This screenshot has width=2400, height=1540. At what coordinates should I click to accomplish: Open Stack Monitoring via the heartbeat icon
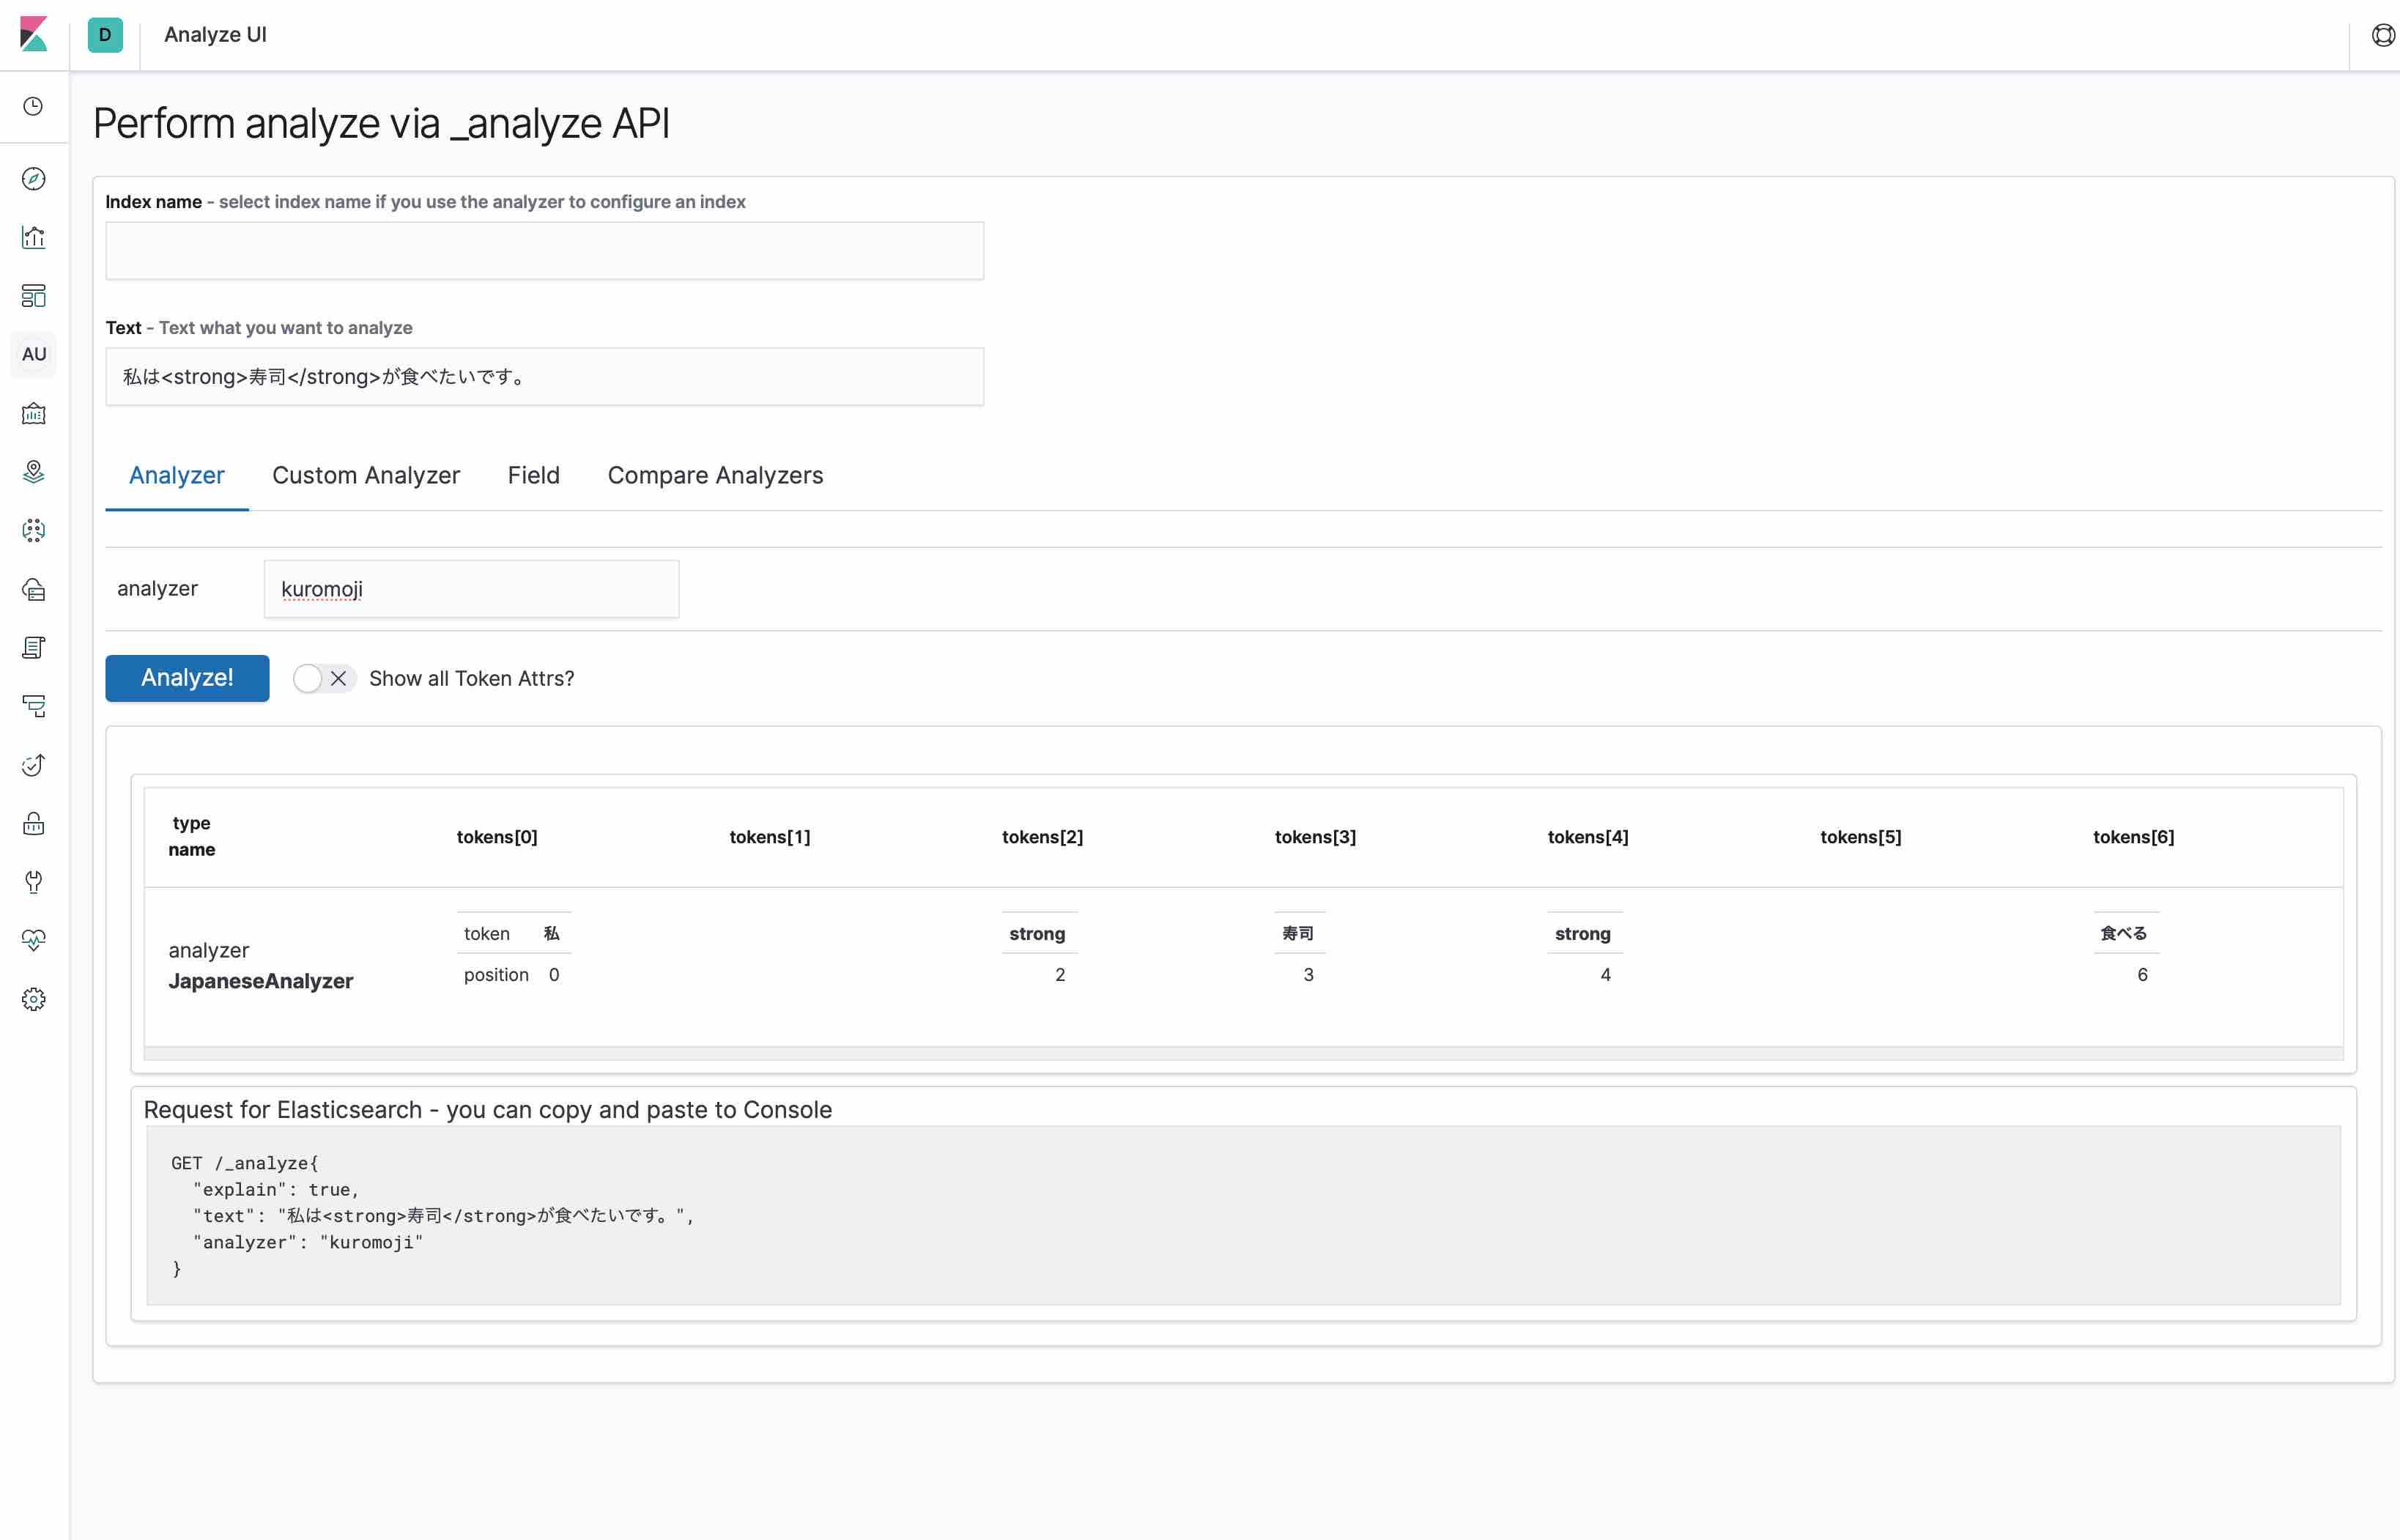34,940
